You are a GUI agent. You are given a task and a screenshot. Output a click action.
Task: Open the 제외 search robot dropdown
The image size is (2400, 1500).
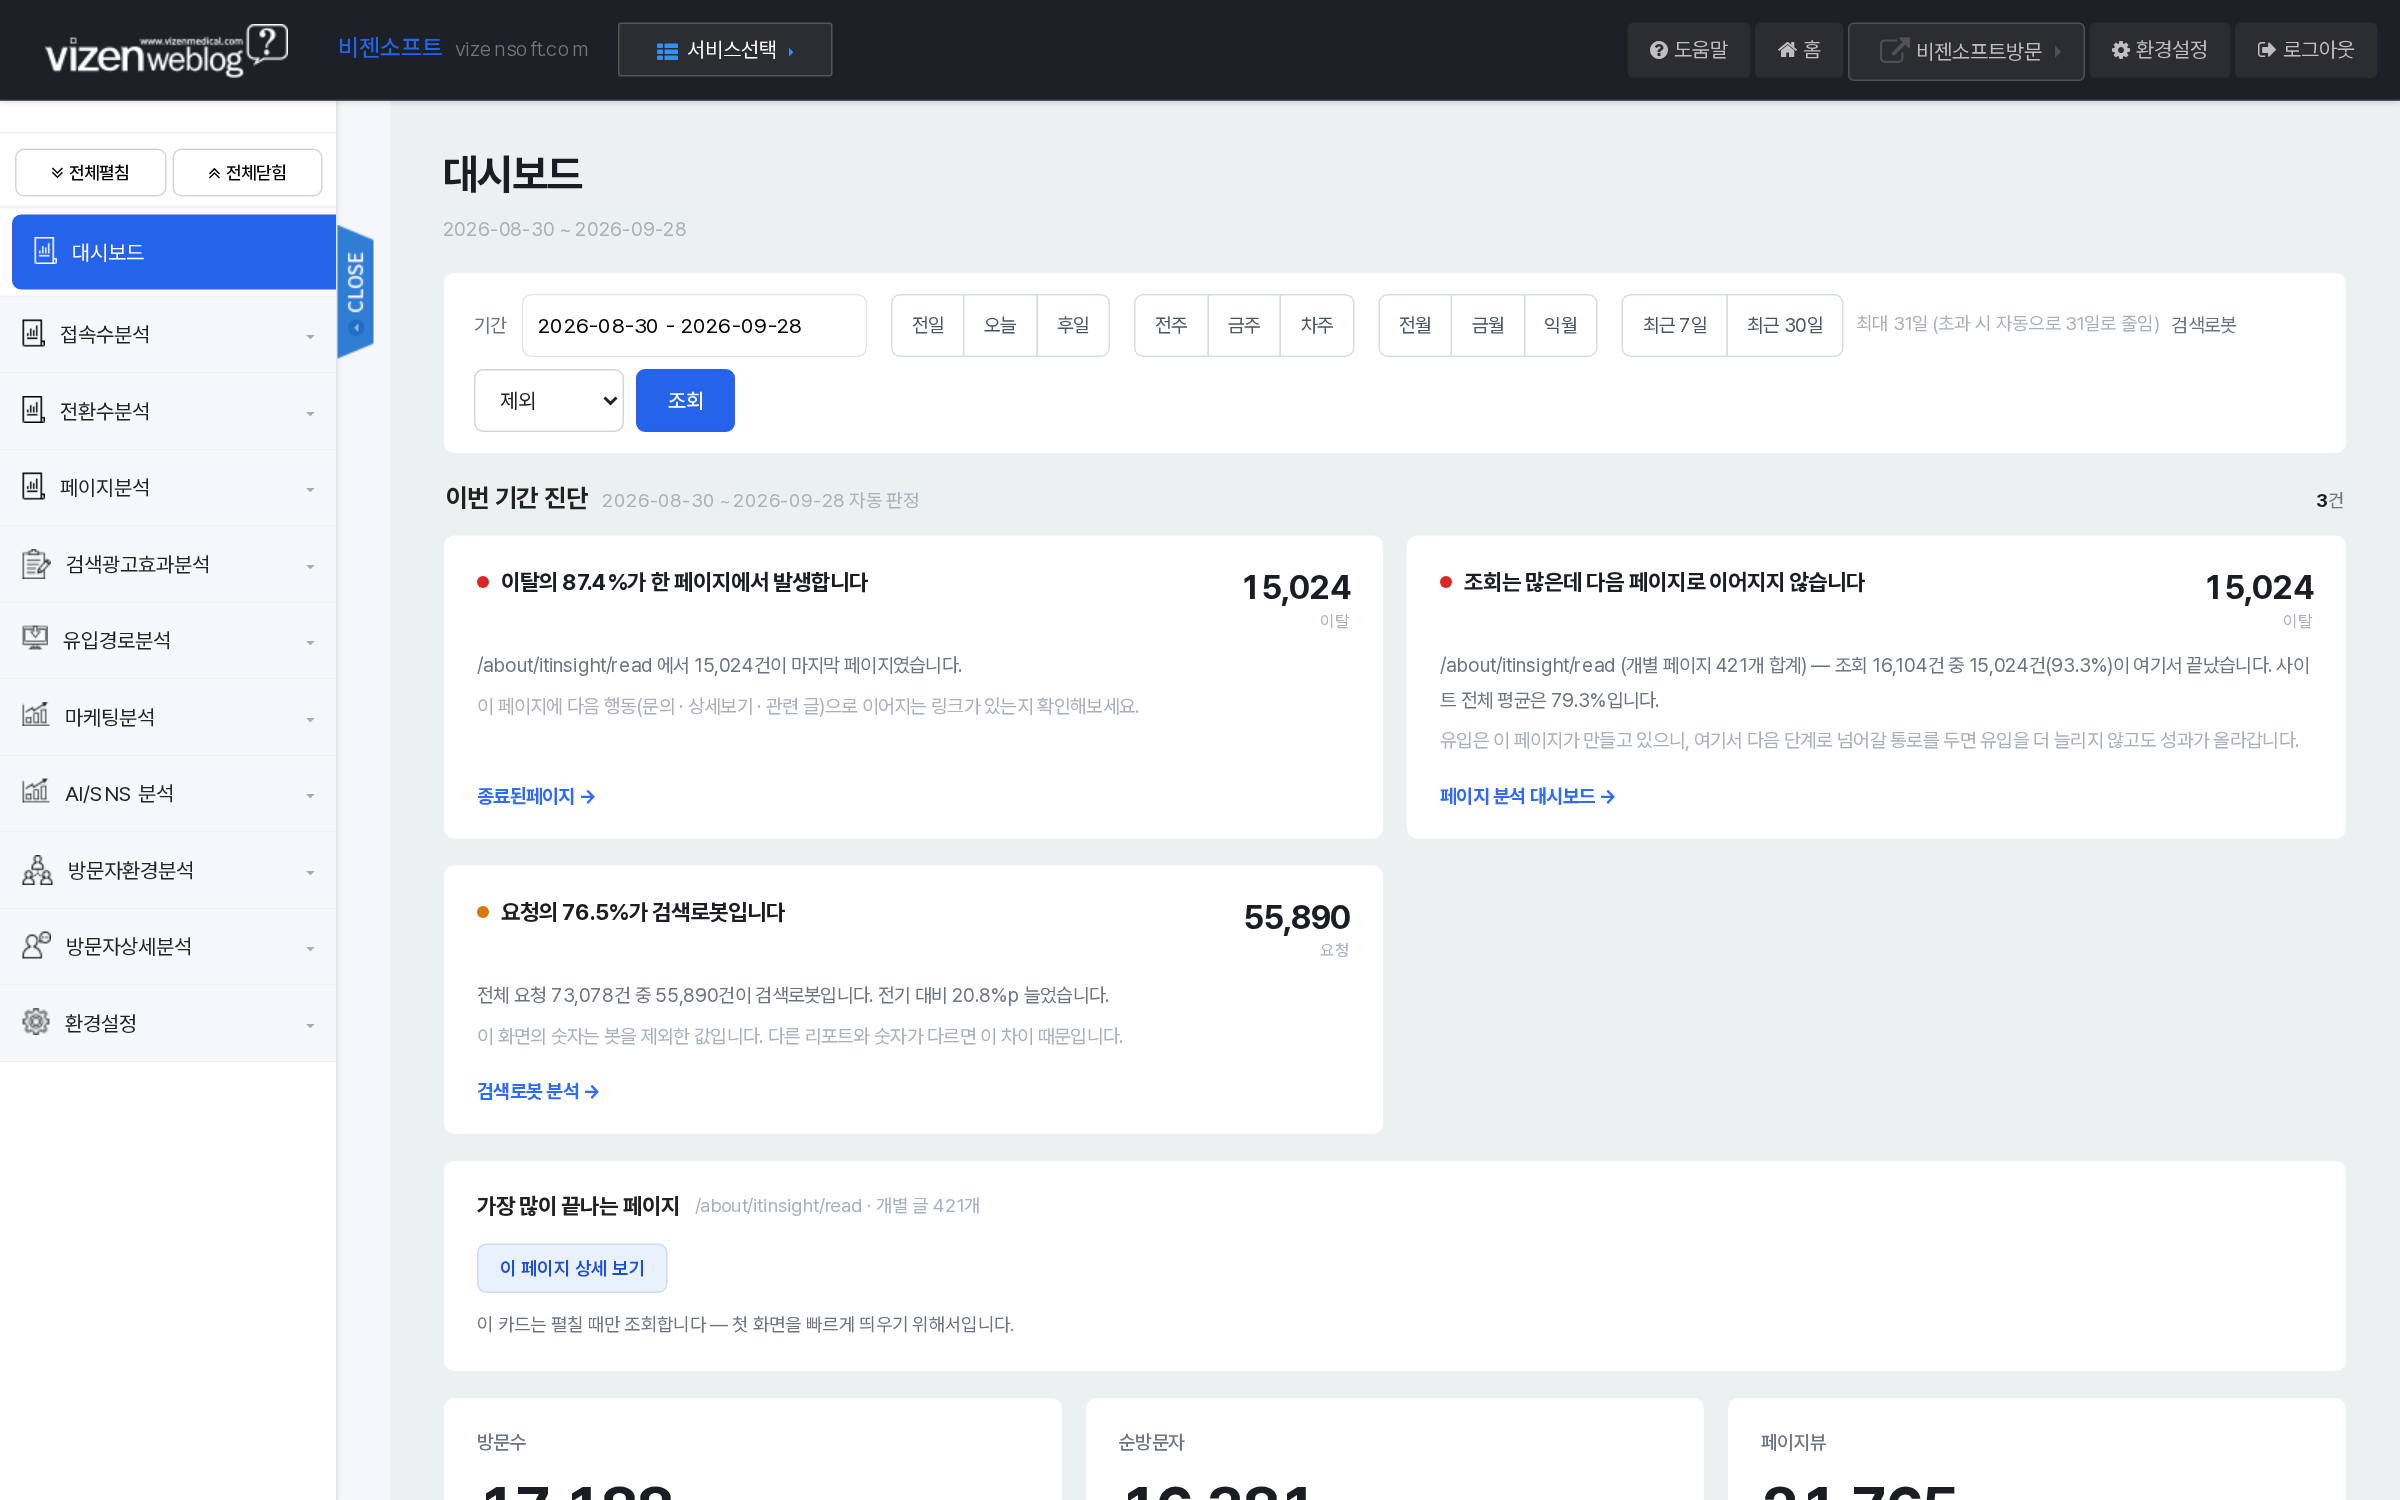pos(548,400)
